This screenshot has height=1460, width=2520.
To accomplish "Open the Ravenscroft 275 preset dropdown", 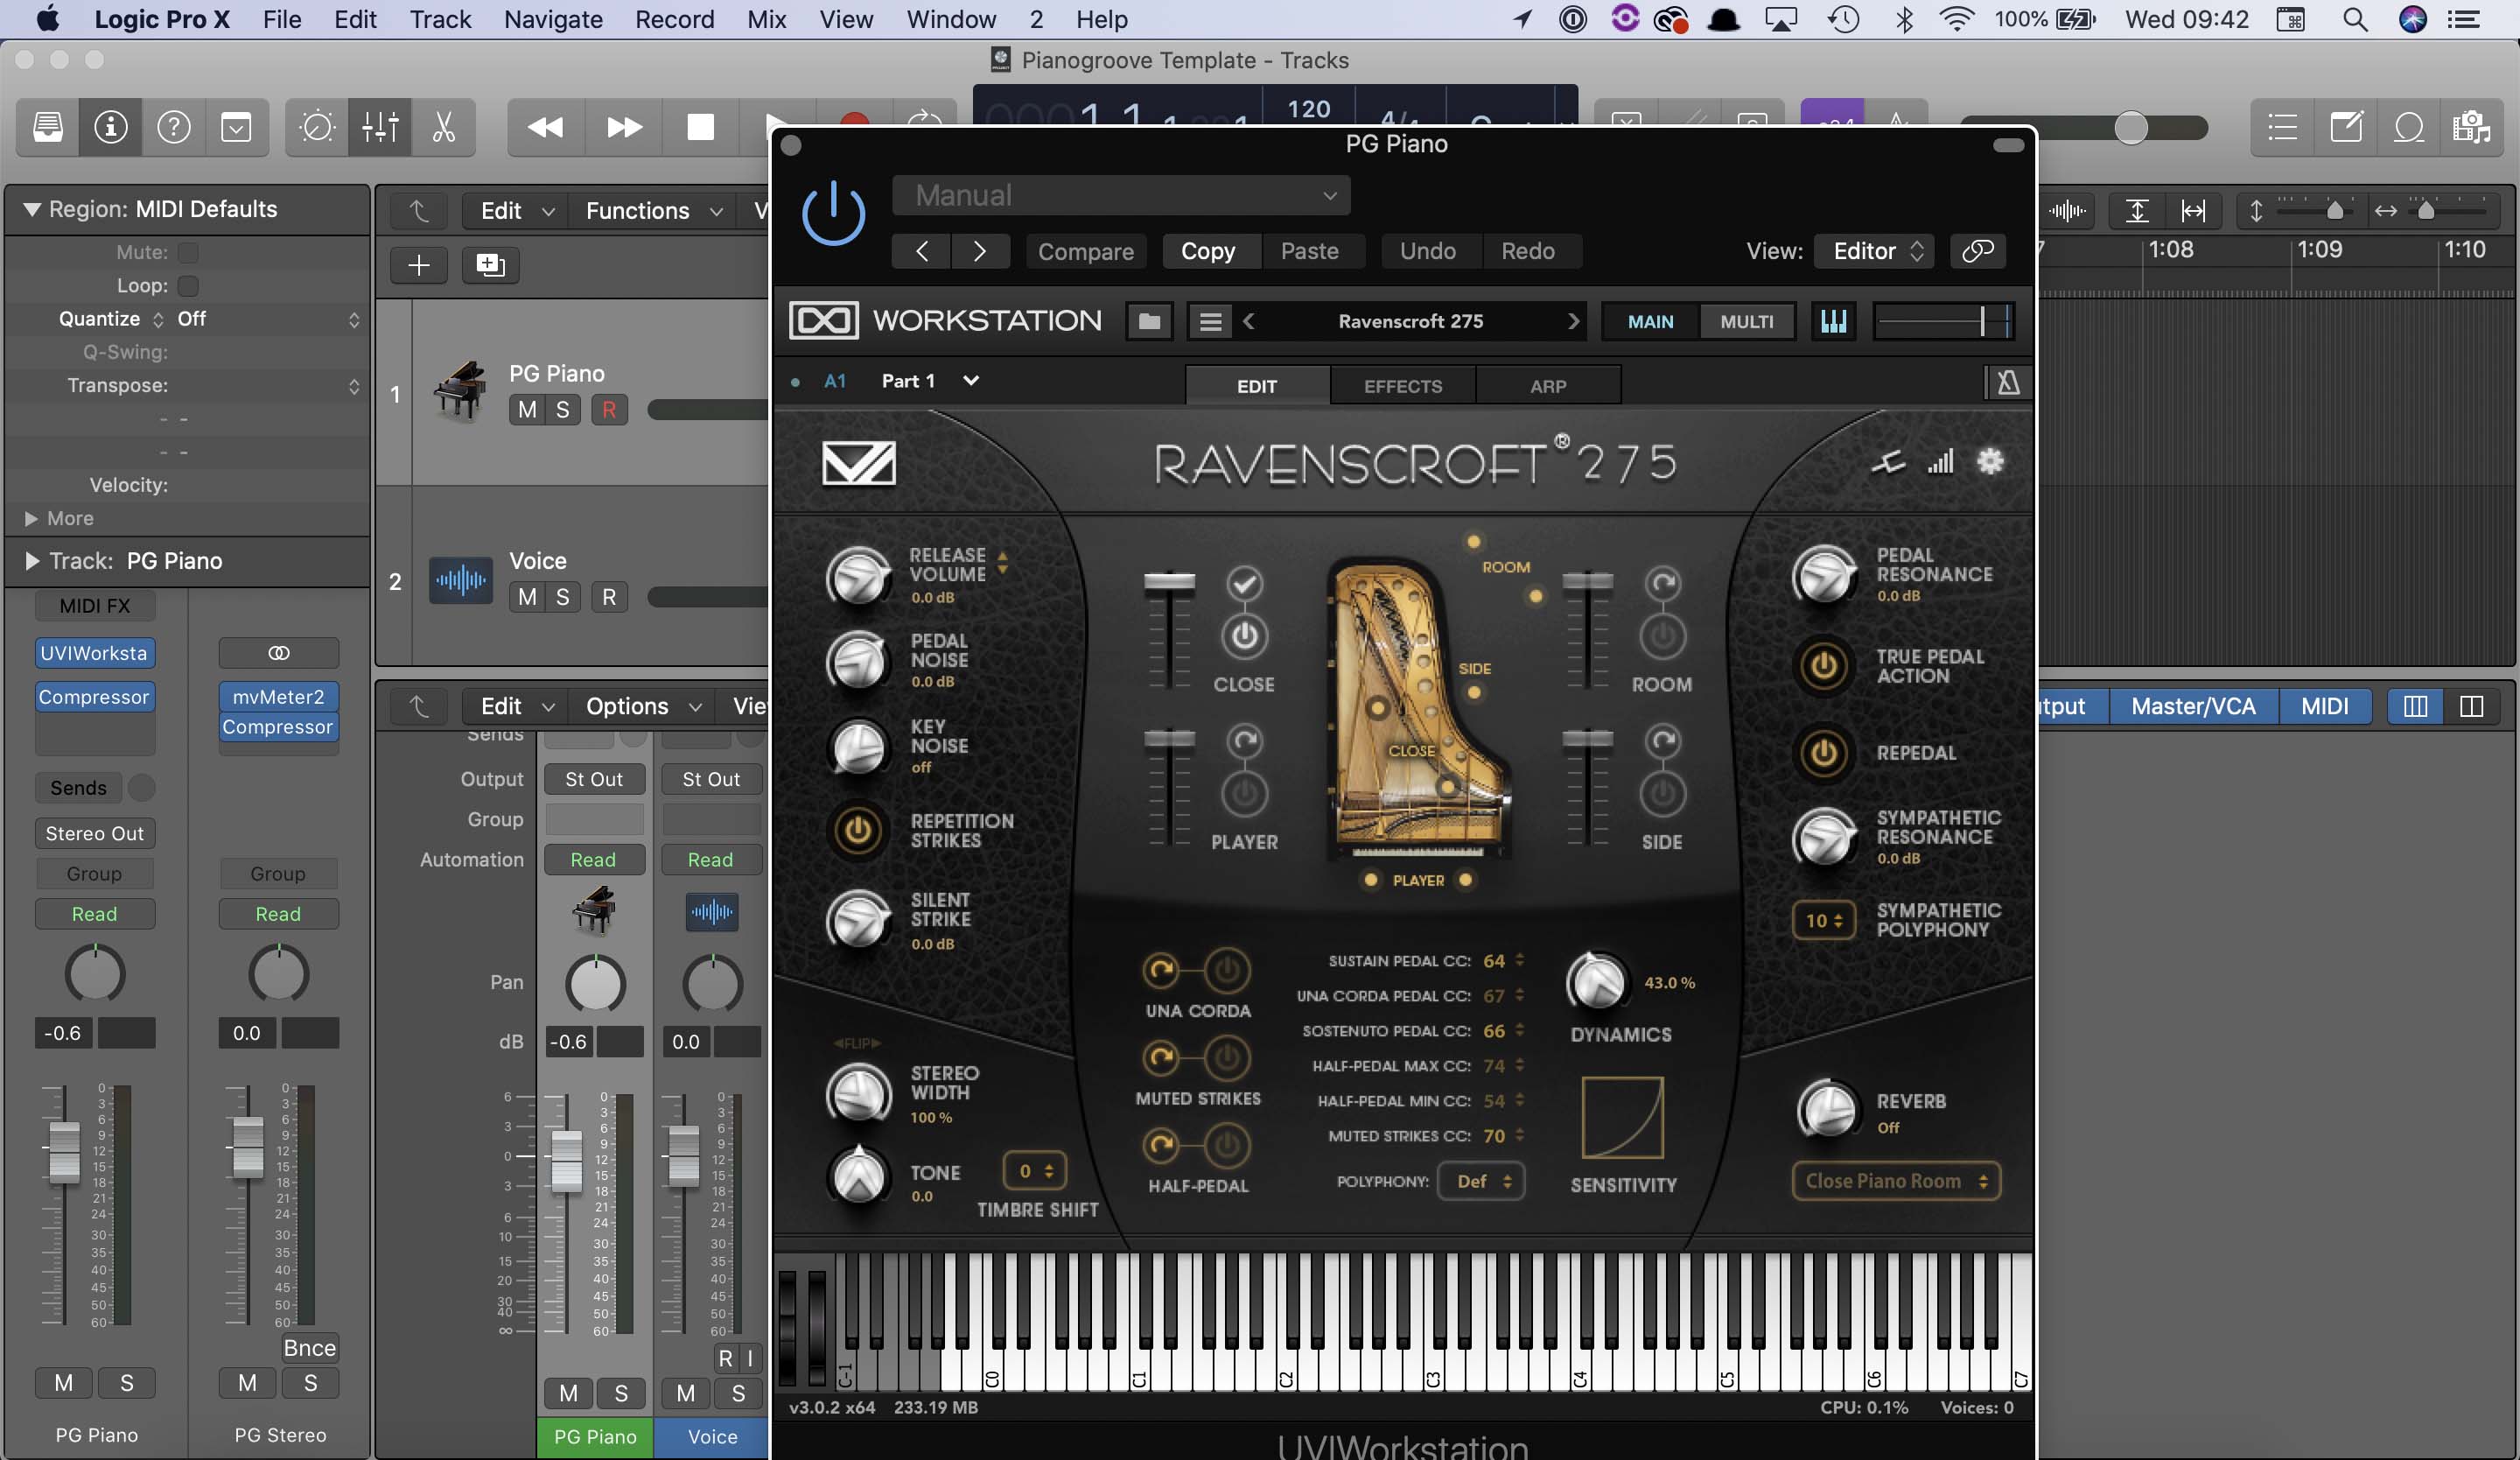I will click(x=1410, y=321).
